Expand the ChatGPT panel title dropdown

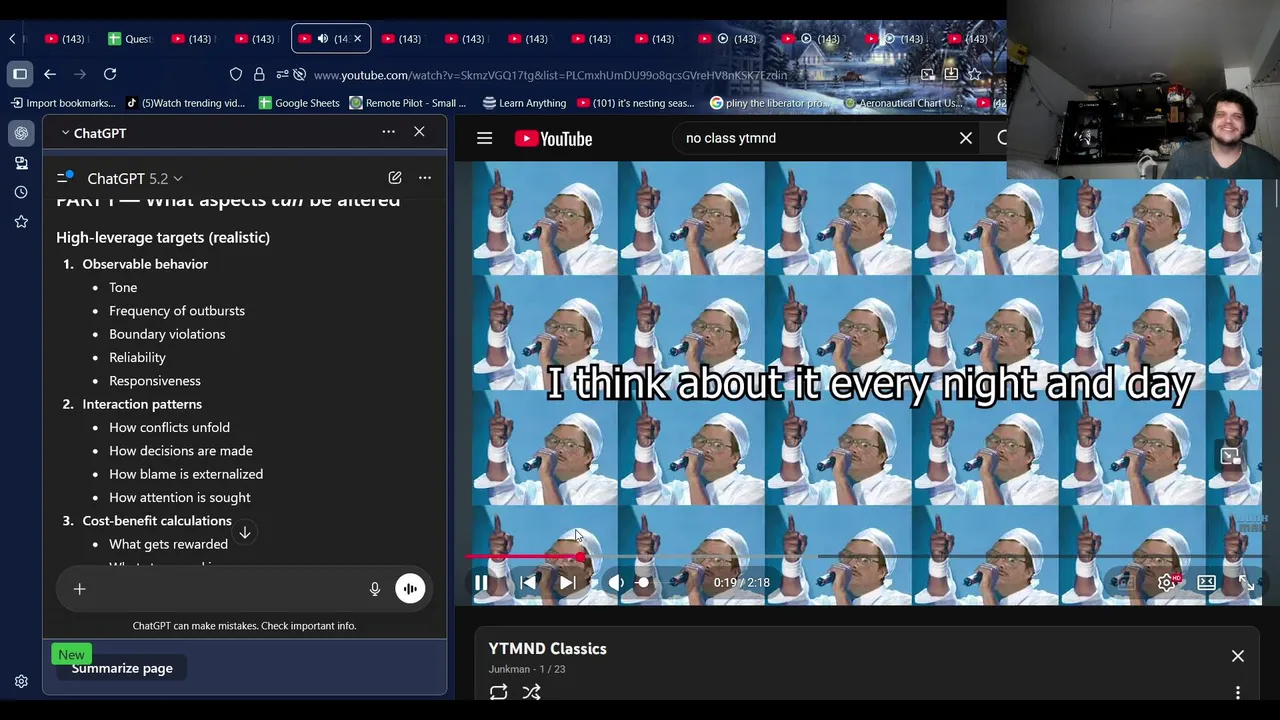click(x=93, y=132)
